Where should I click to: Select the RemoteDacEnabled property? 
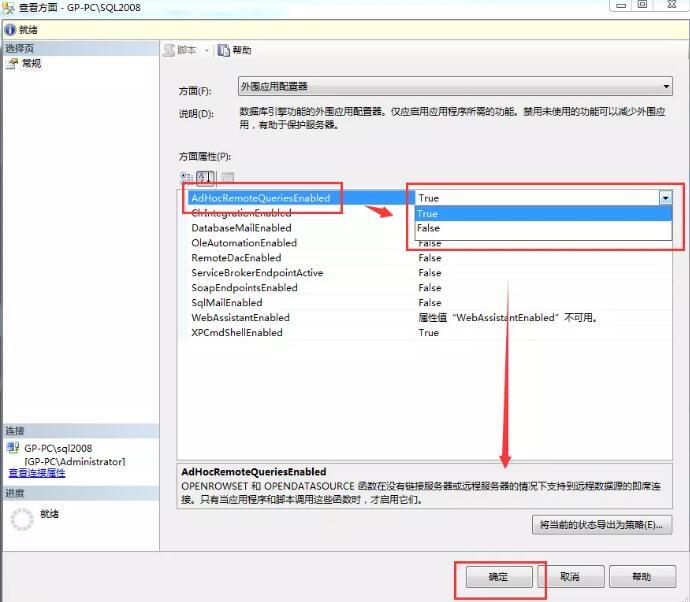[x=236, y=258]
